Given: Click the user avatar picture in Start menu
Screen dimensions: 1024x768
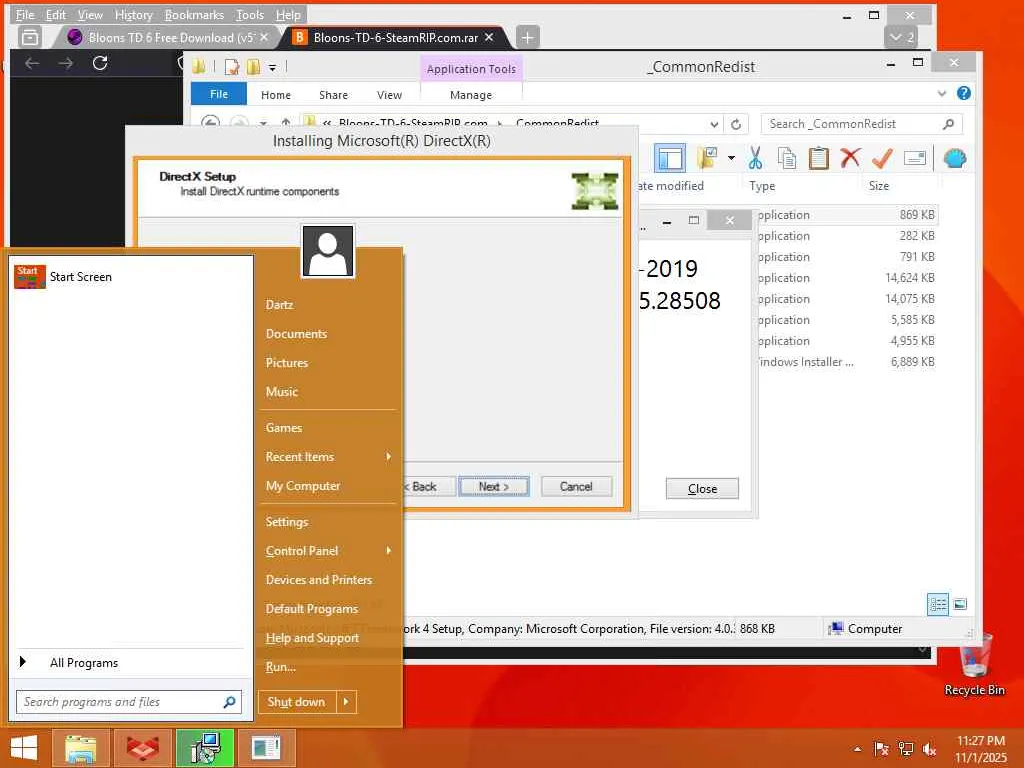Looking at the screenshot, I should click(328, 251).
